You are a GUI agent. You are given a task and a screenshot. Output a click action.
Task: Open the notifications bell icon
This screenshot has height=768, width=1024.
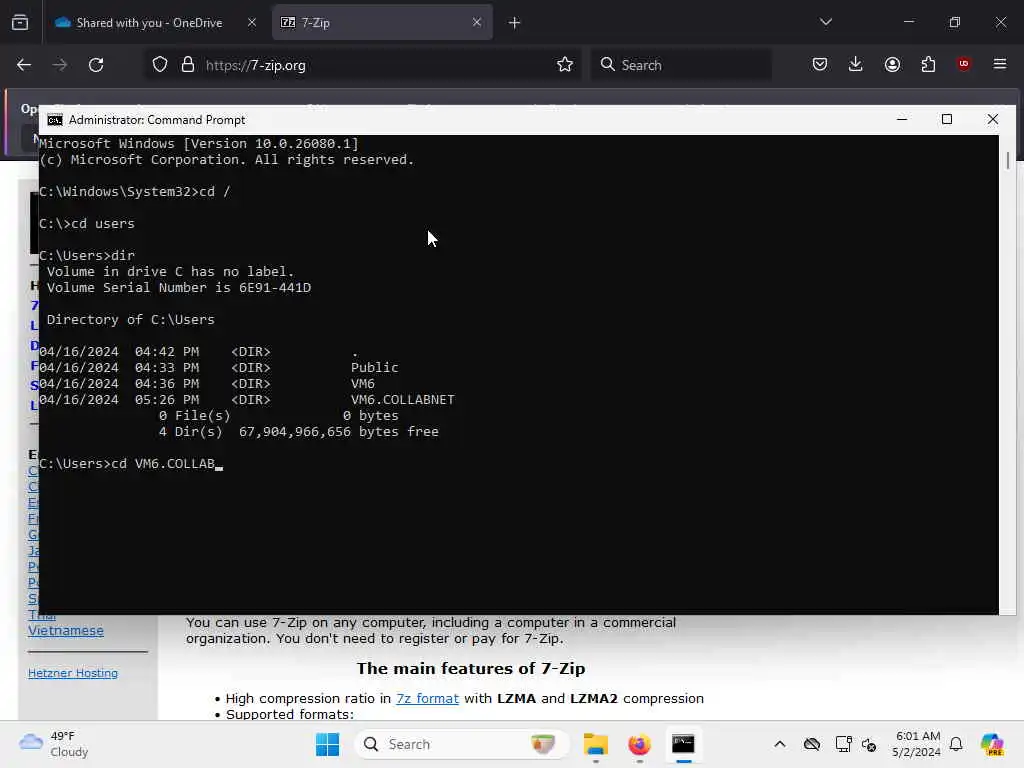(956, 744)
